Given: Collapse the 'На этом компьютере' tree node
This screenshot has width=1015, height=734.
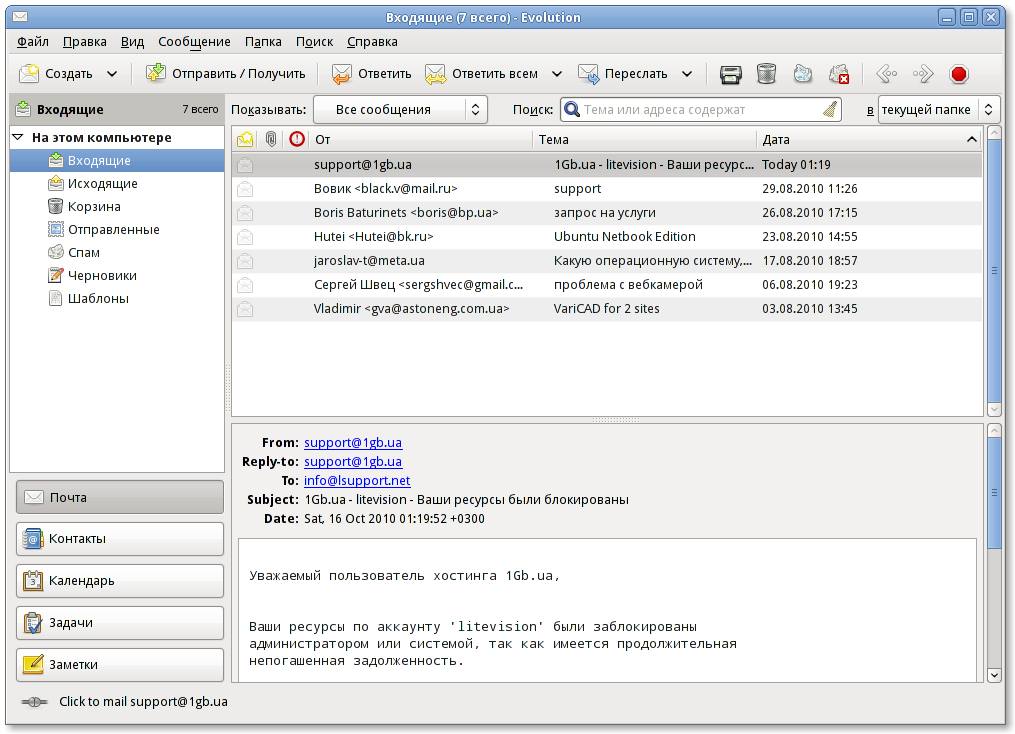Looking at the screenshot, I should (x=18, y=138).
